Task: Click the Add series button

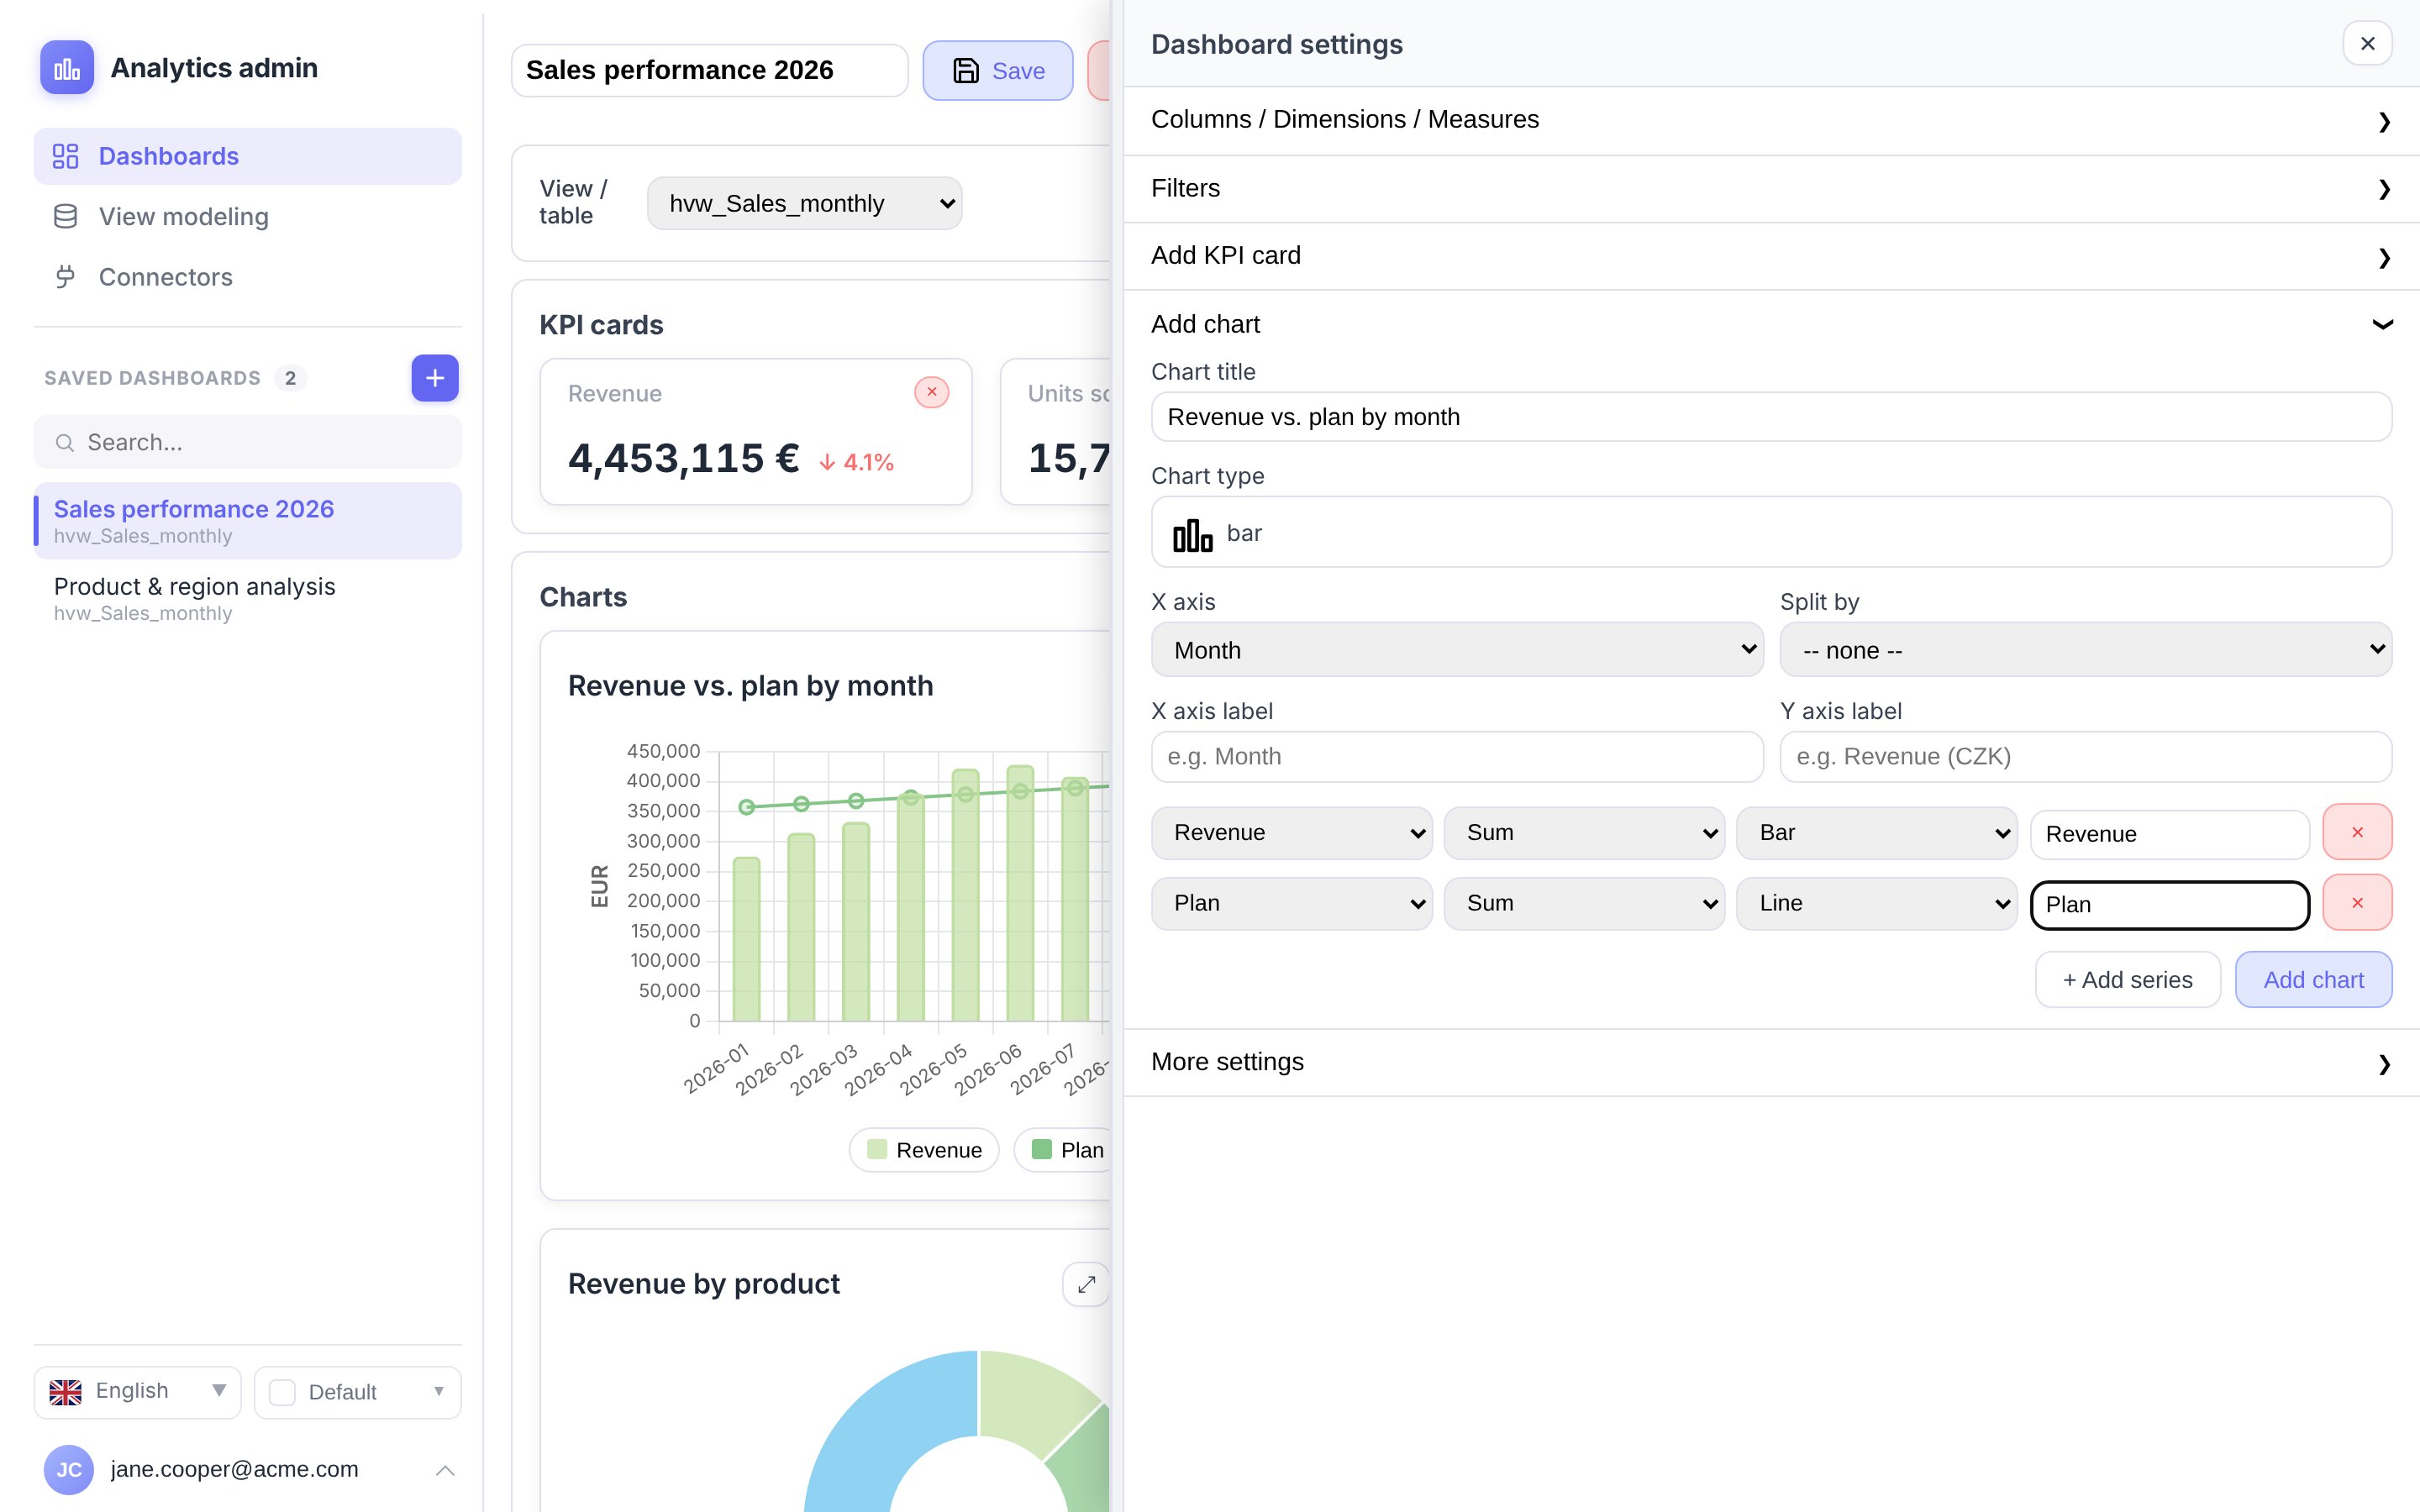Action: (x=2127, y=980)
